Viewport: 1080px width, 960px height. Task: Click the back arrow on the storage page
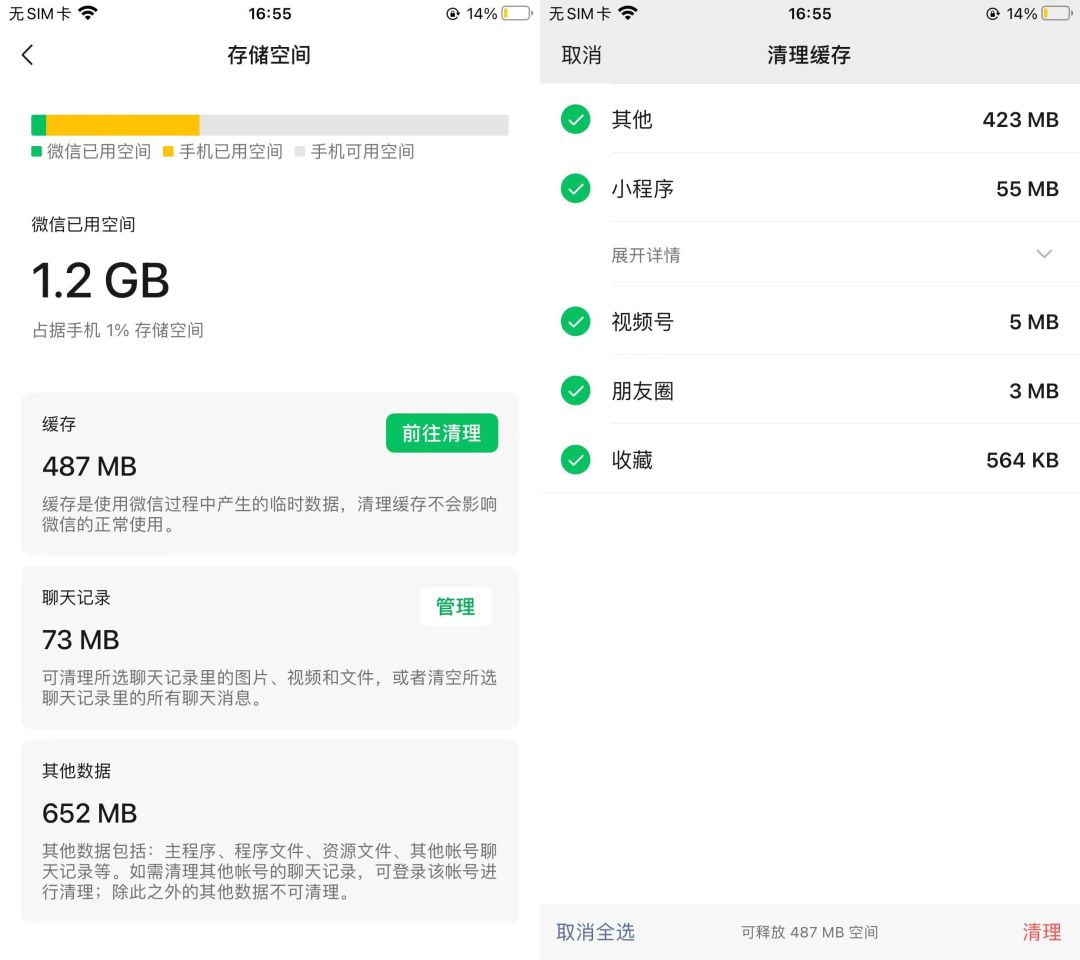(x=27, y=55)
